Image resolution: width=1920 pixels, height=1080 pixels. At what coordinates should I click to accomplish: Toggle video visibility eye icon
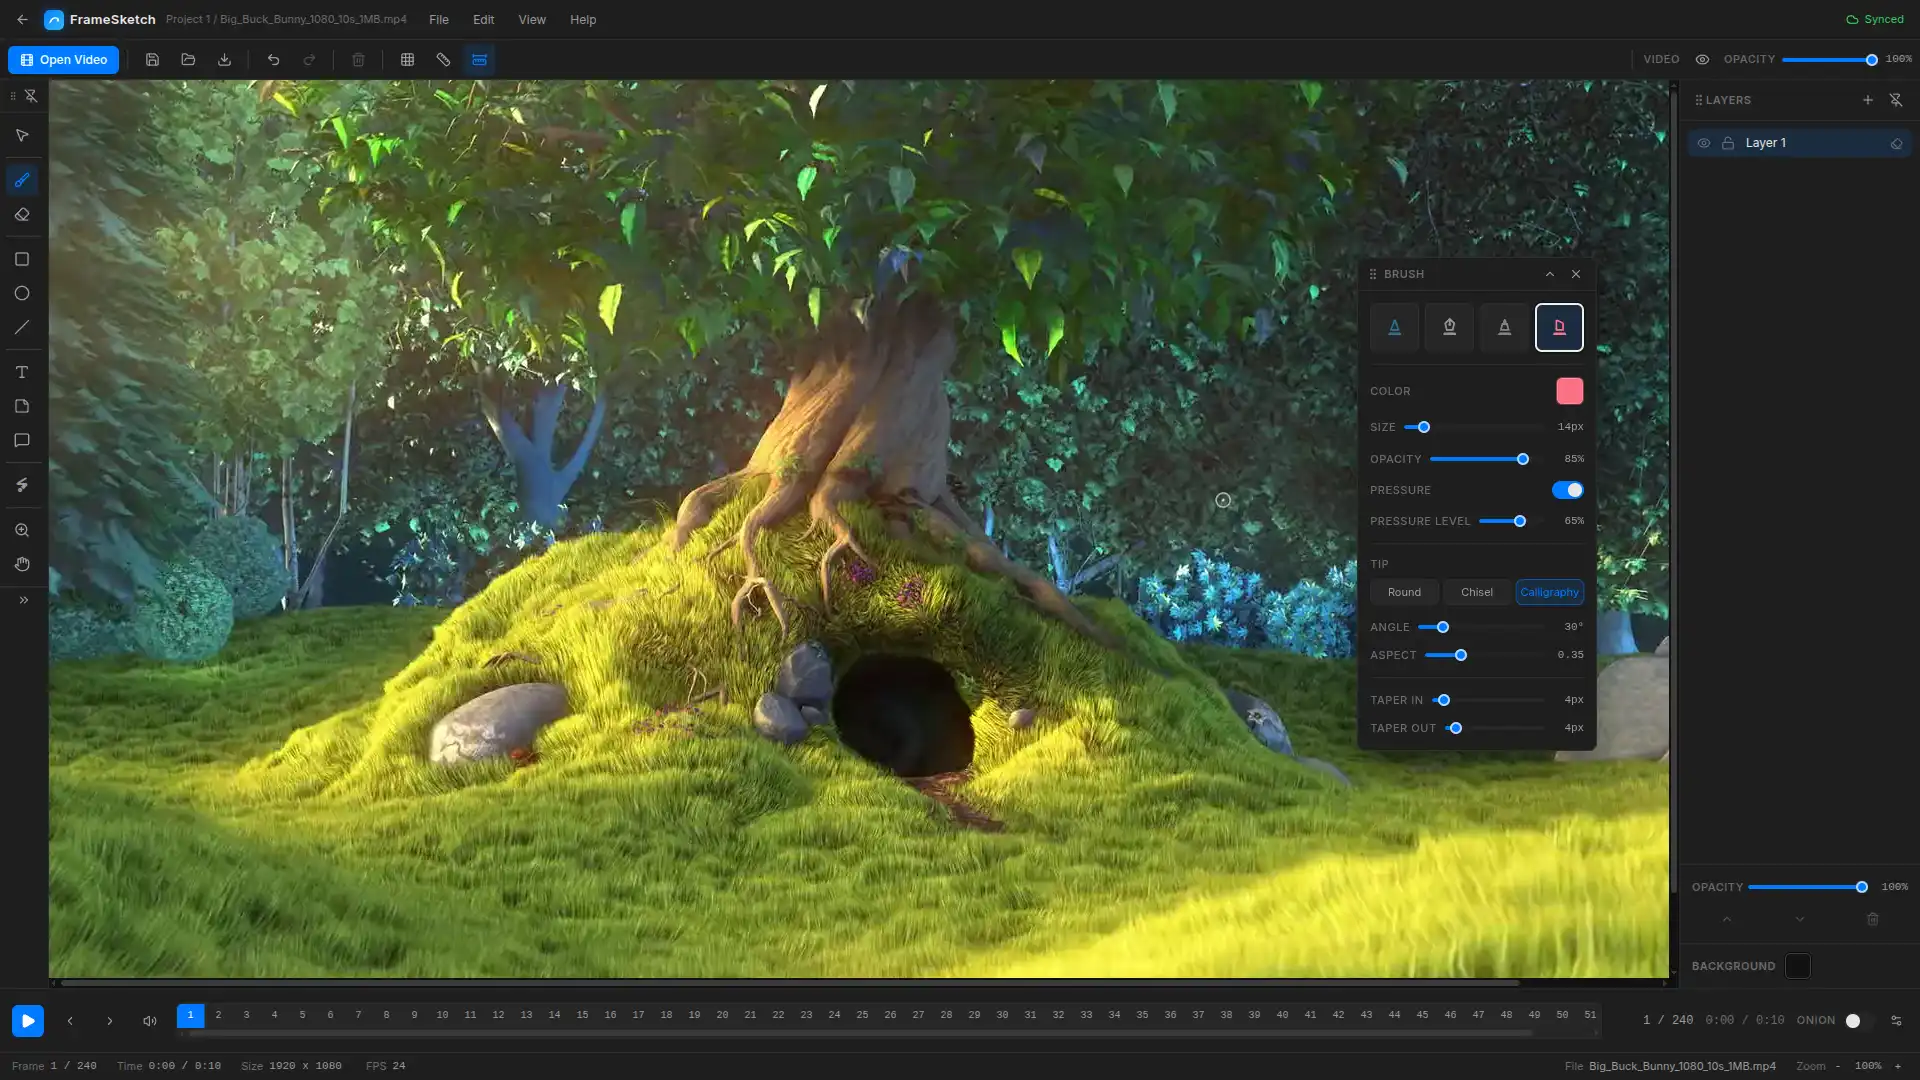[x=1702, y=60]
